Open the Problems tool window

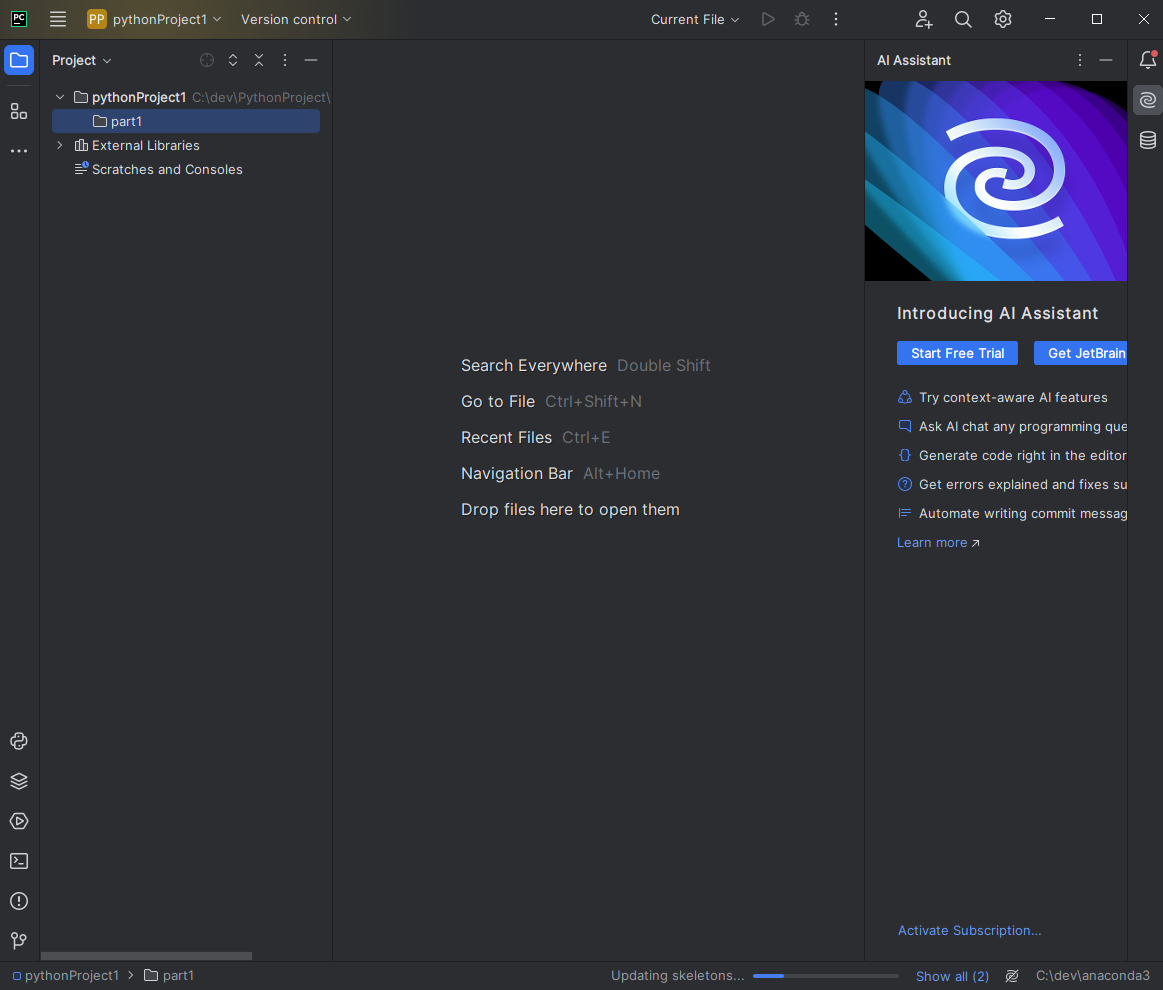[19, 901]
